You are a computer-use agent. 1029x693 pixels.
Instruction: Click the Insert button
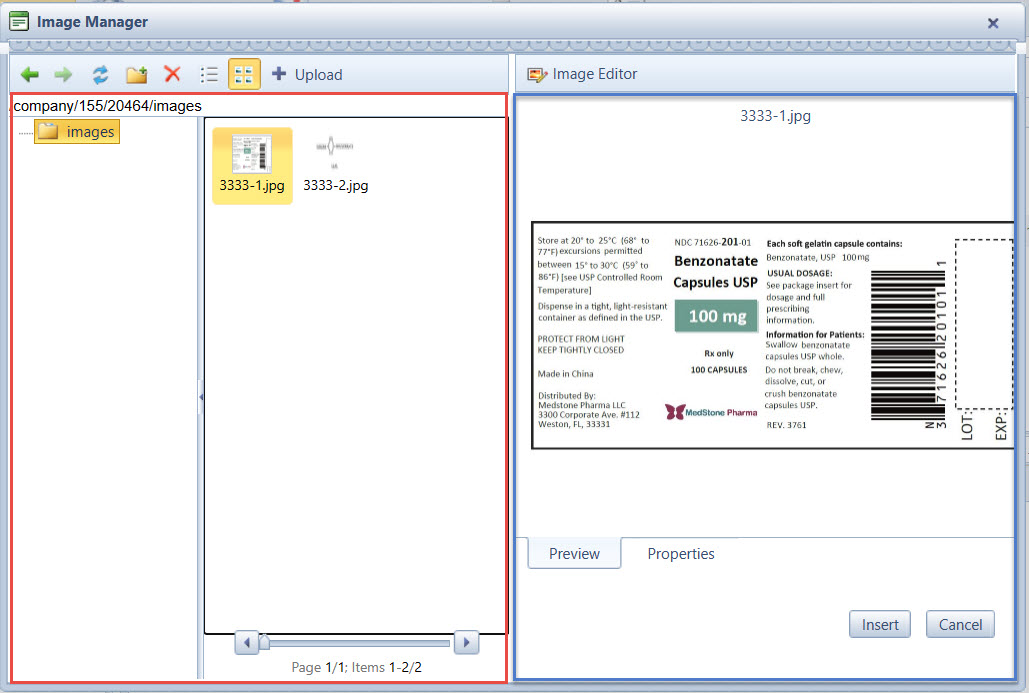click(x=879, y=625)
